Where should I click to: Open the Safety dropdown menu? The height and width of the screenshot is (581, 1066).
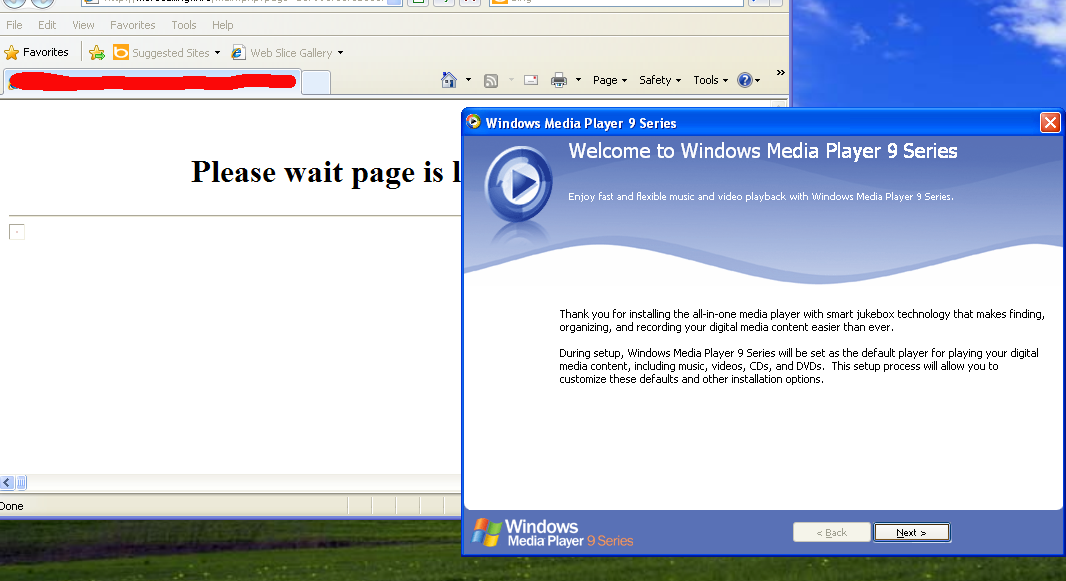(x=659, y=80)
